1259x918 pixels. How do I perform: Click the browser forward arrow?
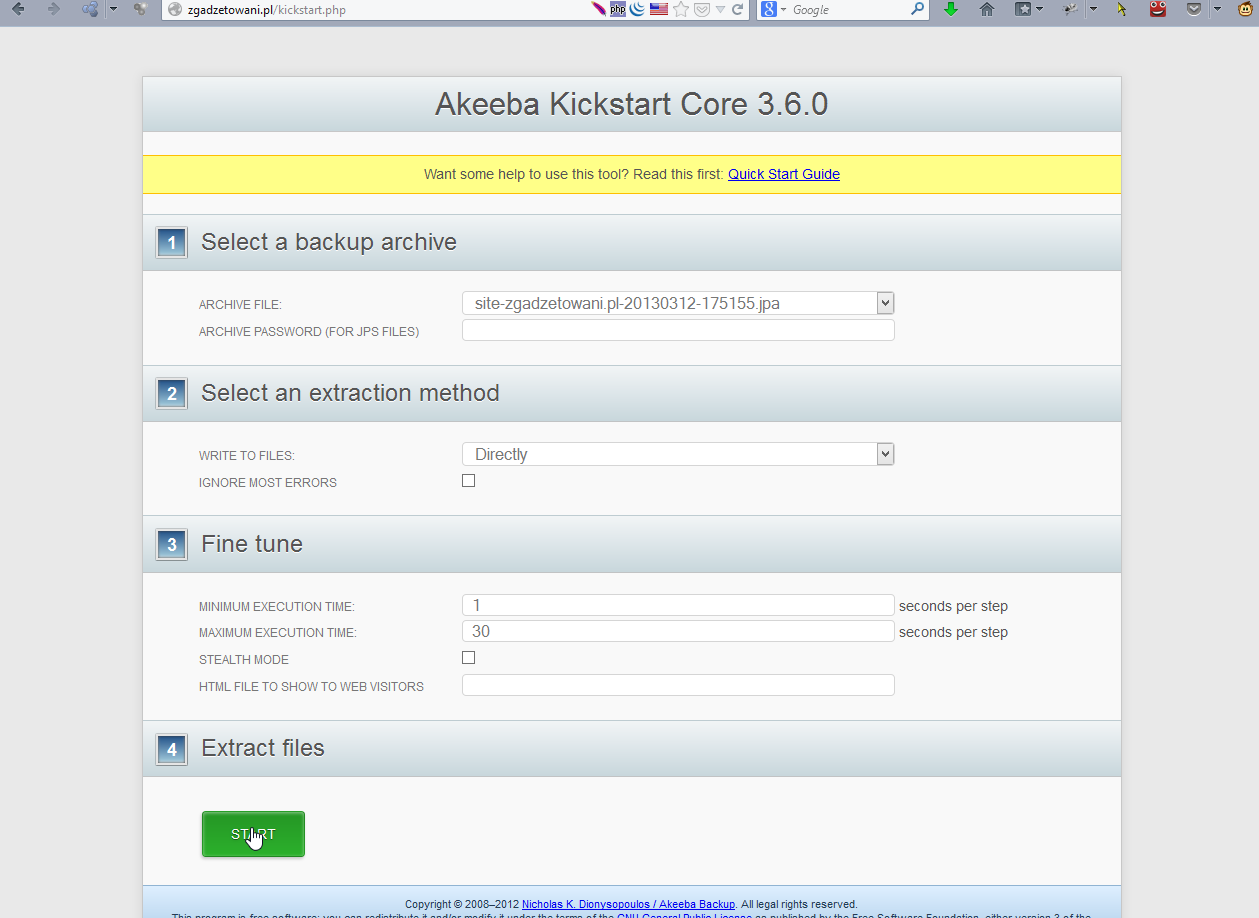[53, 9]
